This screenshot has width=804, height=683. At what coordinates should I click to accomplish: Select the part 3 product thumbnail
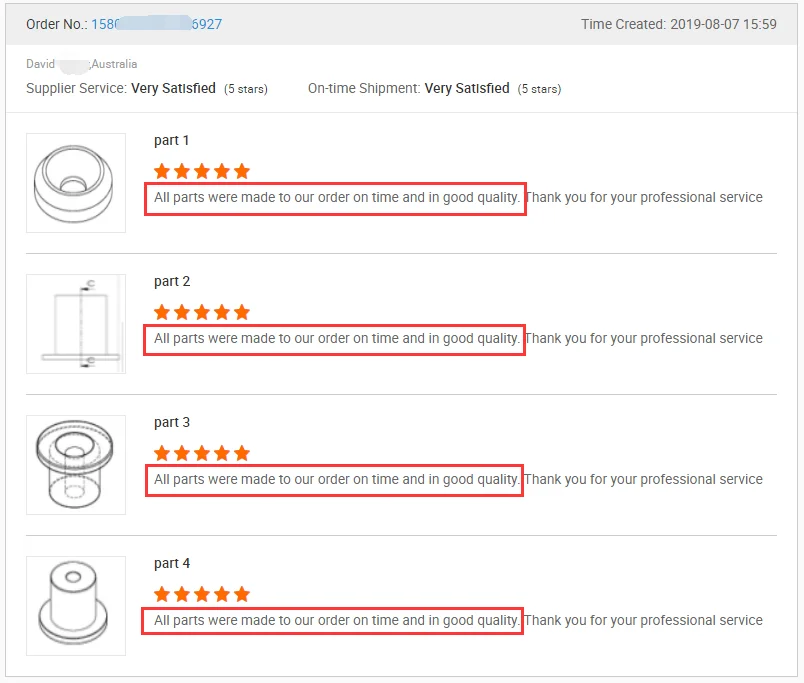pos(76,465)
